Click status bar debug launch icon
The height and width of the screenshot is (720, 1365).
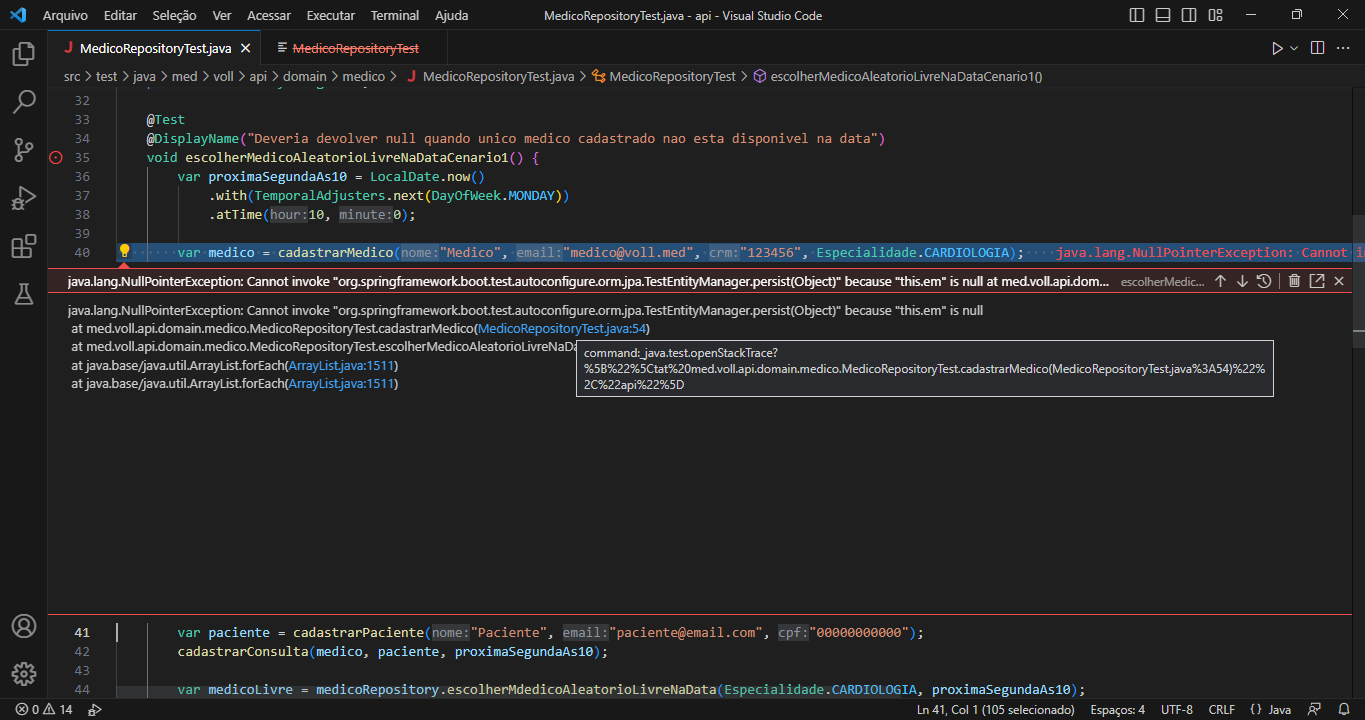pos(95,710)
